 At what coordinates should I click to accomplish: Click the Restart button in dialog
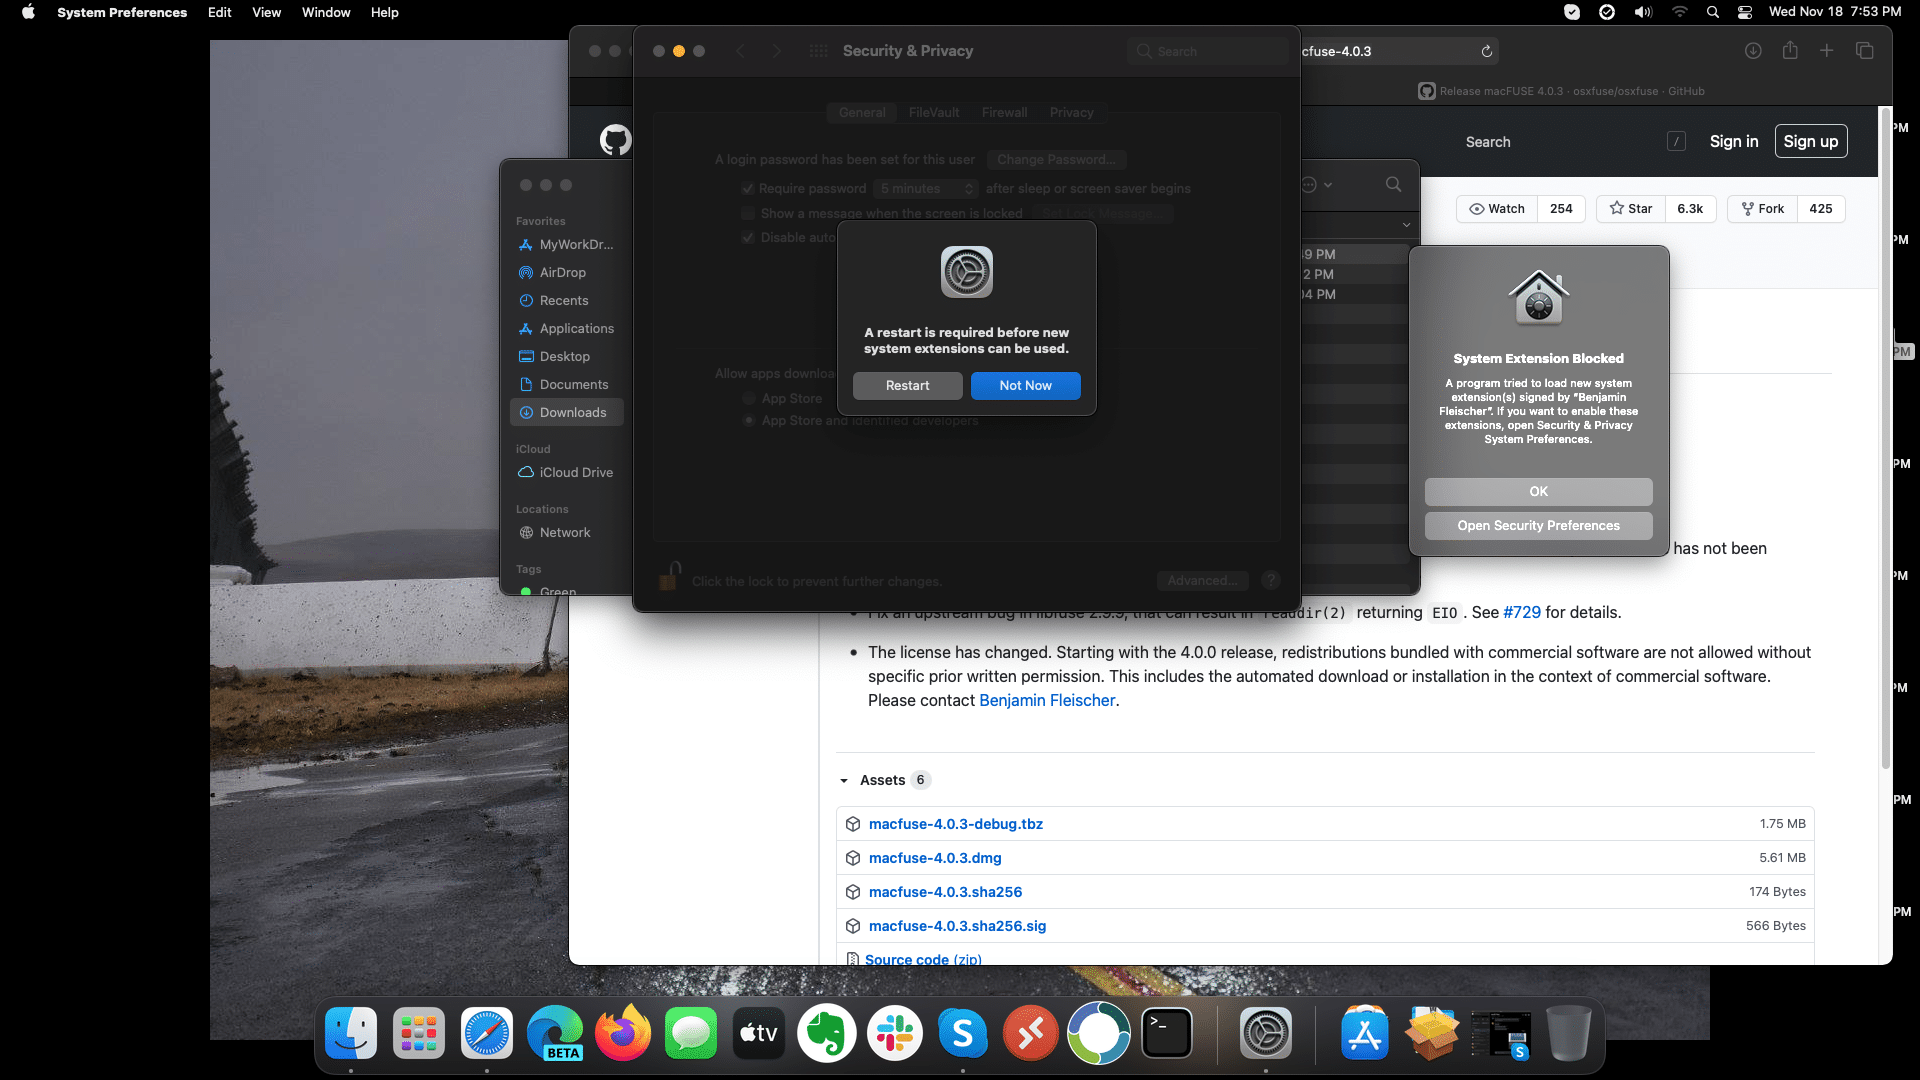coord(907,386)
